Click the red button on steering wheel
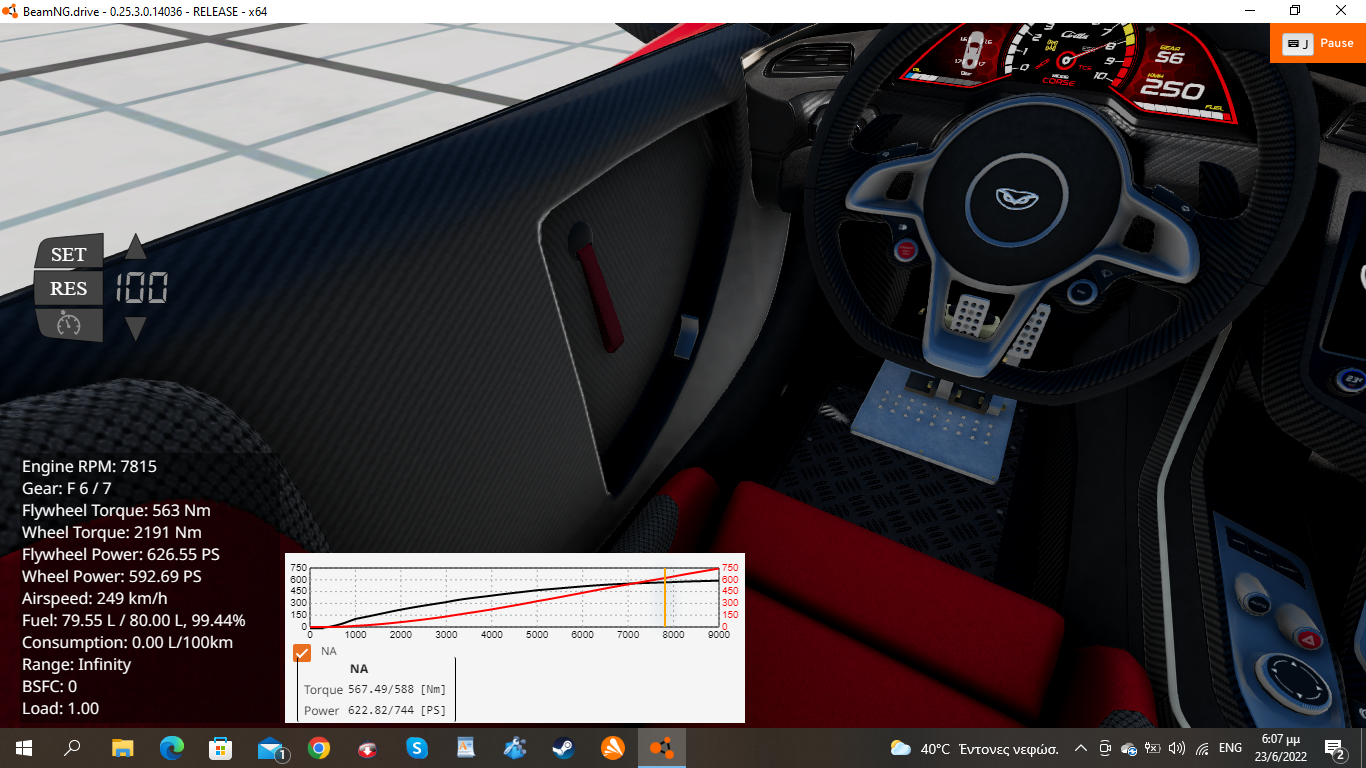Screen dimensions: 1366x768 click(906, 251)
